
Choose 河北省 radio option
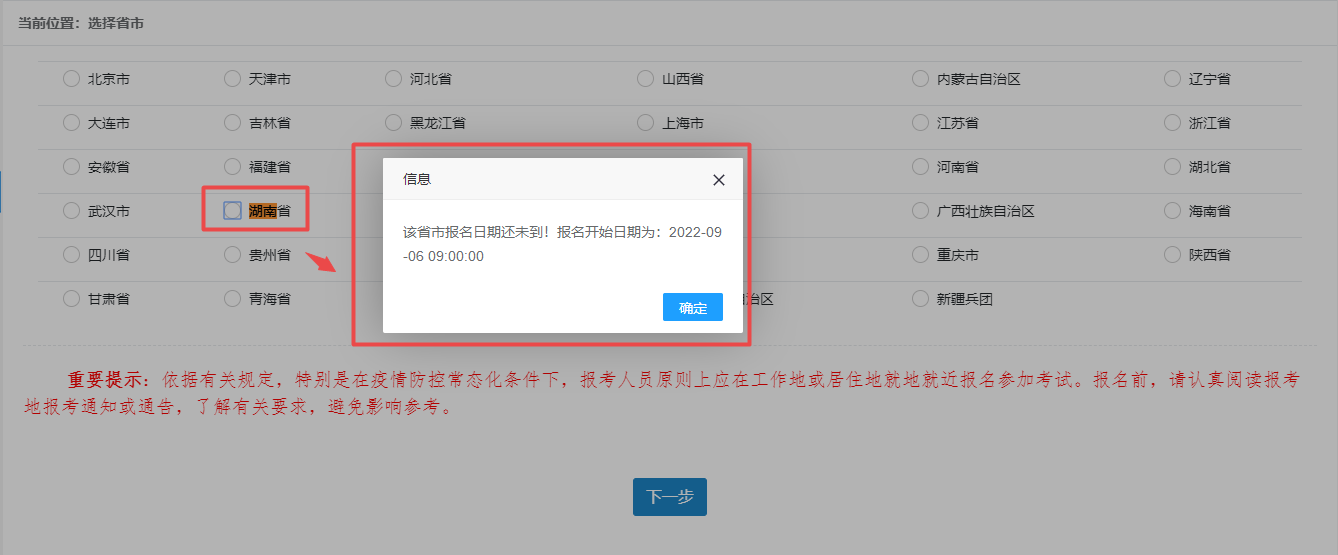tap(393, 79)
